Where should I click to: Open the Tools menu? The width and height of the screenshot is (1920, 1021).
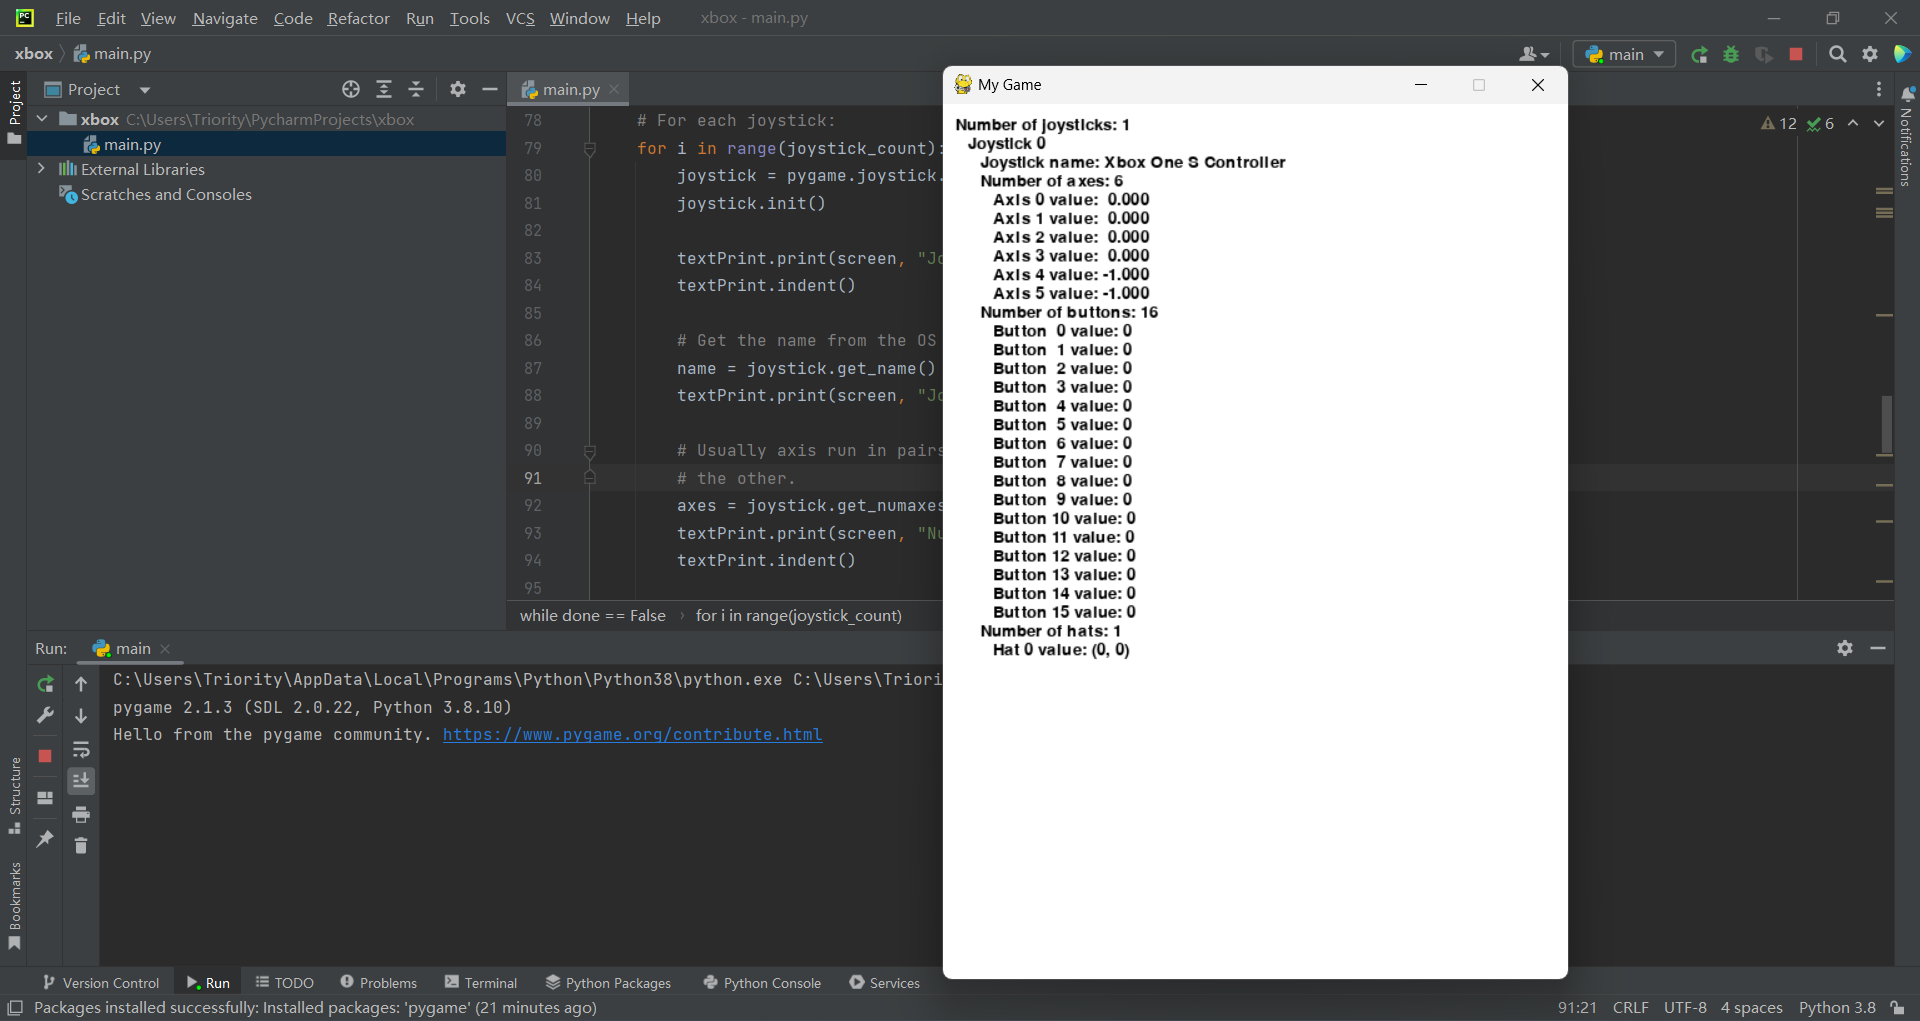(x=469, y=18)
